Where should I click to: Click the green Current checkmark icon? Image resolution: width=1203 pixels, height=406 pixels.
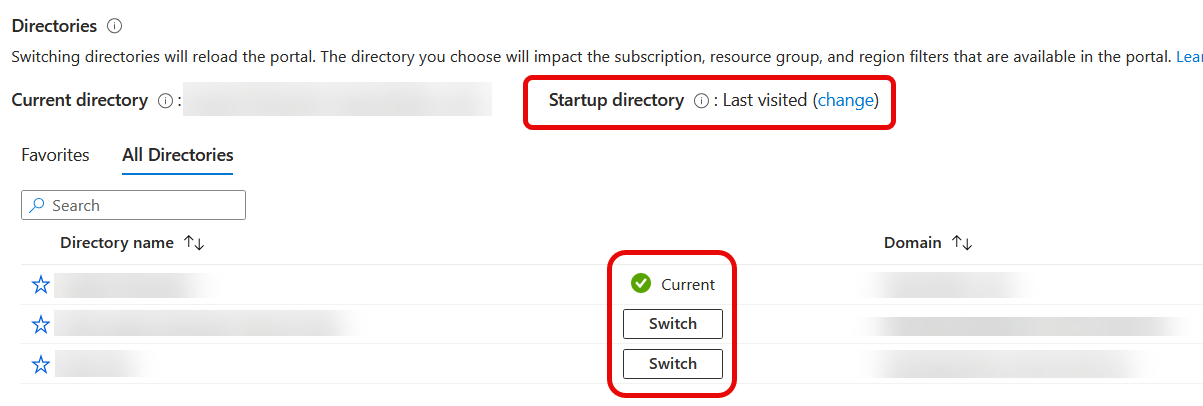point(641,284)
